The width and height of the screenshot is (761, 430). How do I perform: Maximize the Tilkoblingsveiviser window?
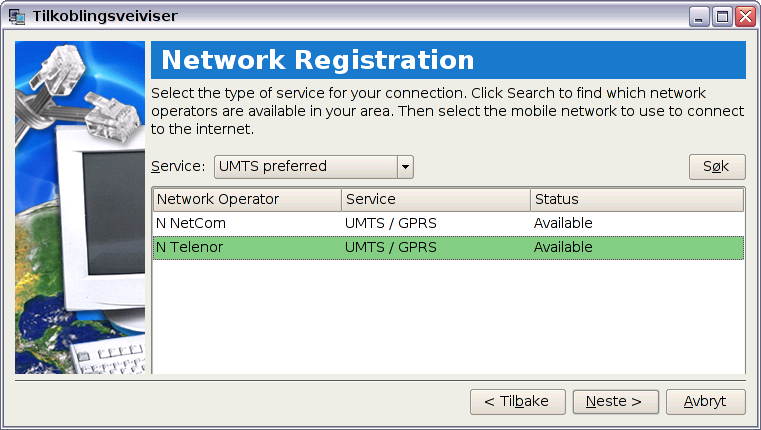point(722,17)
